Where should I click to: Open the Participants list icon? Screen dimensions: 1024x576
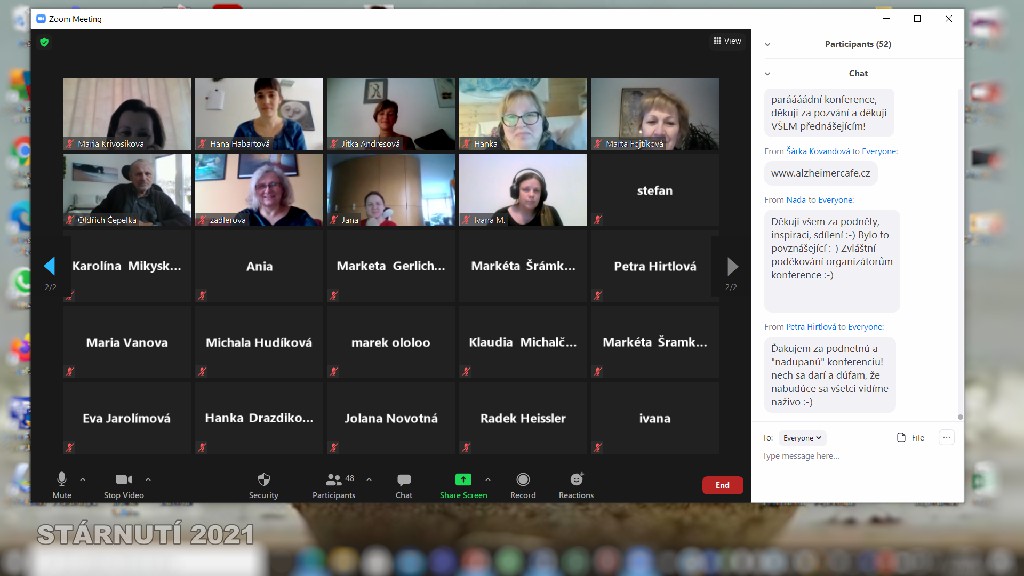point(333,481)
